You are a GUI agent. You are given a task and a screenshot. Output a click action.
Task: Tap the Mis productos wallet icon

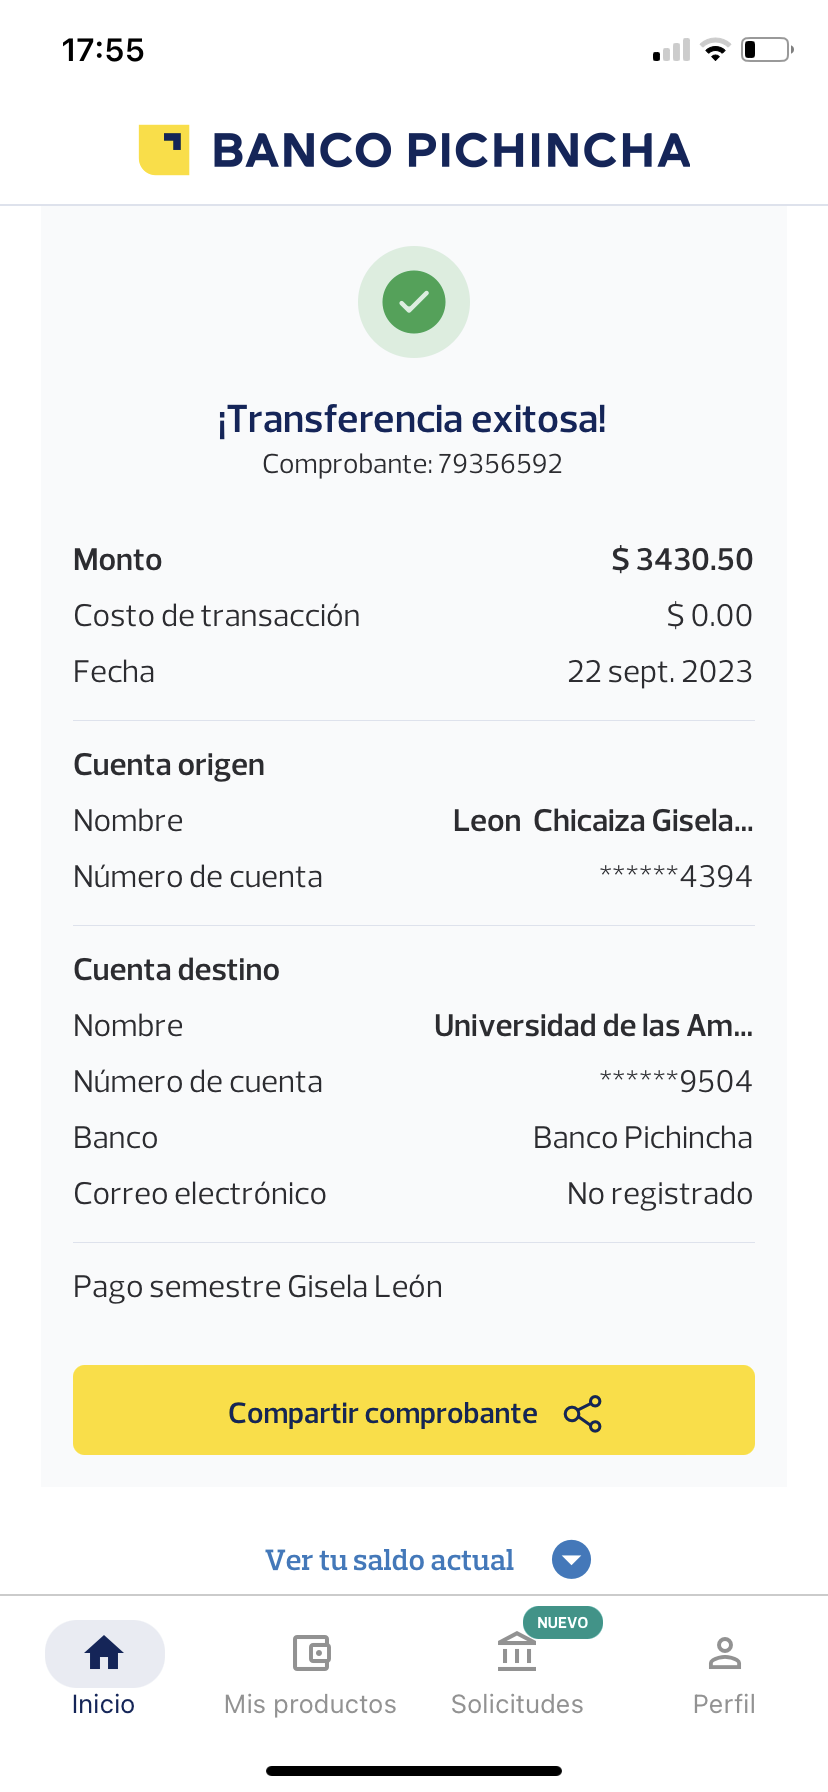(x=311, y=1653)
